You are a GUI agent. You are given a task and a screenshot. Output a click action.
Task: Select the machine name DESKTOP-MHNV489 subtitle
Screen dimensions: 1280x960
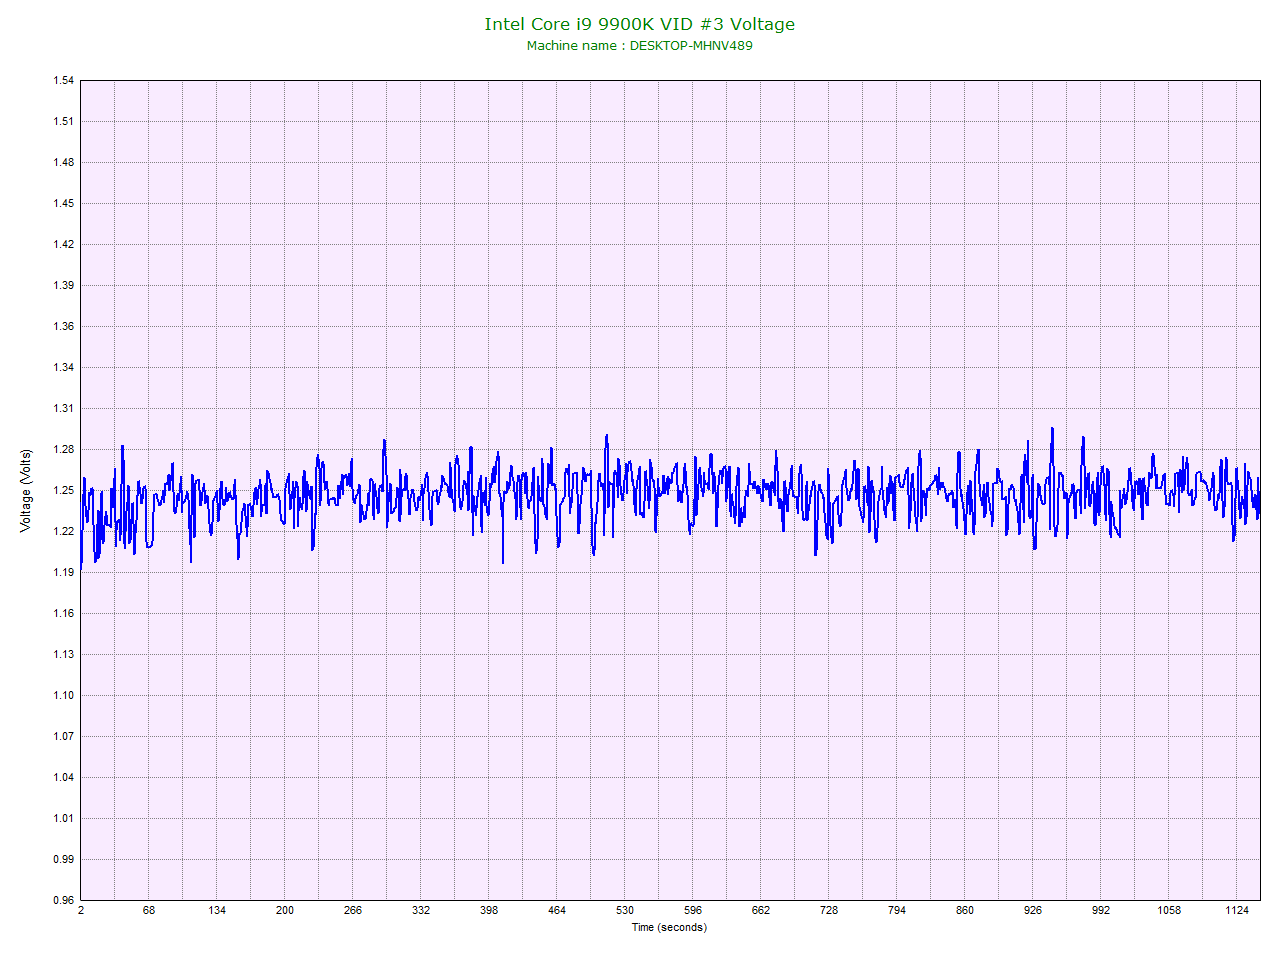pyautogui.click(x=640, y=45)
